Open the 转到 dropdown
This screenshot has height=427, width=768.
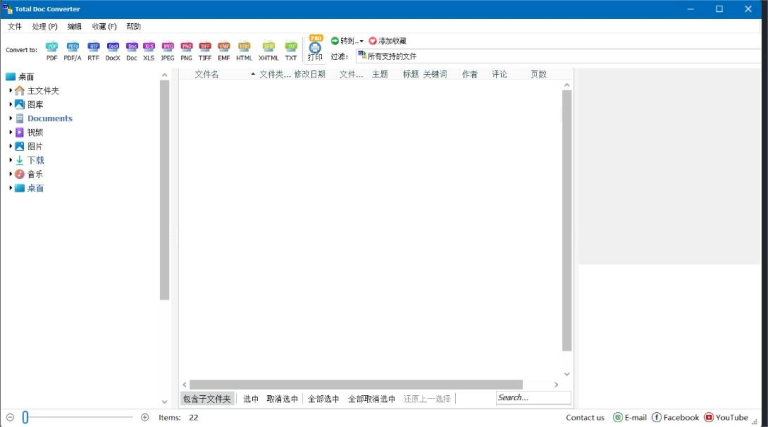tap(347, 41)
